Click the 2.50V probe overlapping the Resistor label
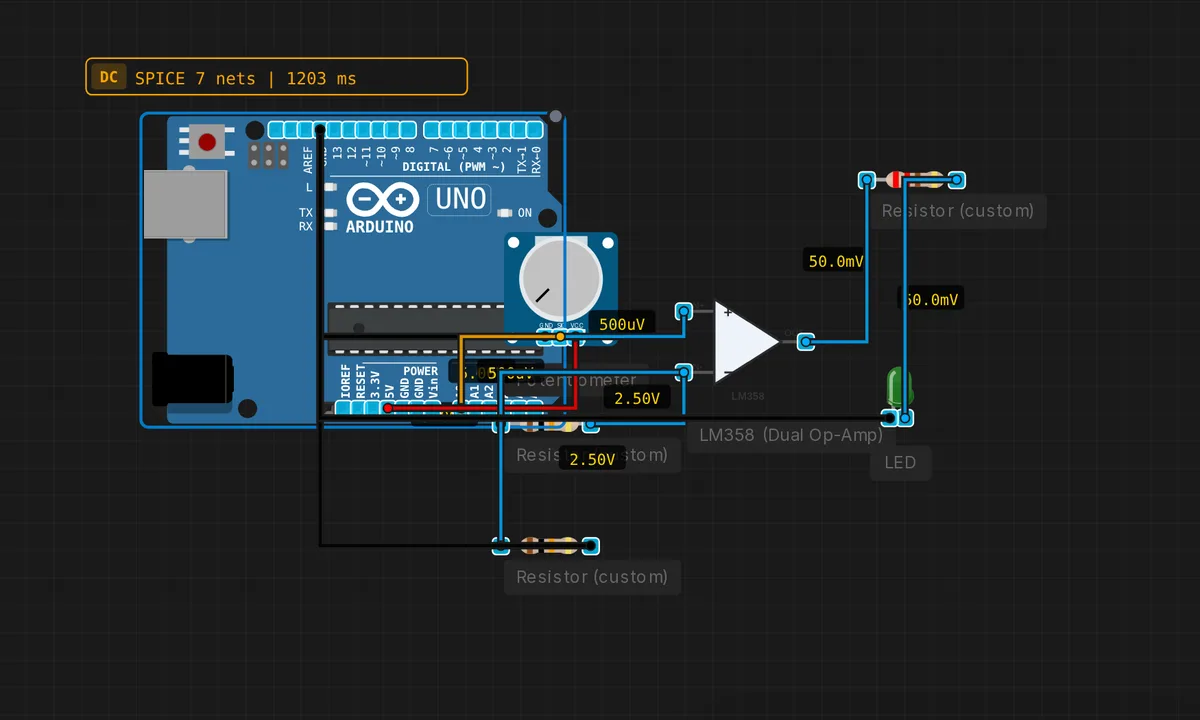 coord(592,459)
